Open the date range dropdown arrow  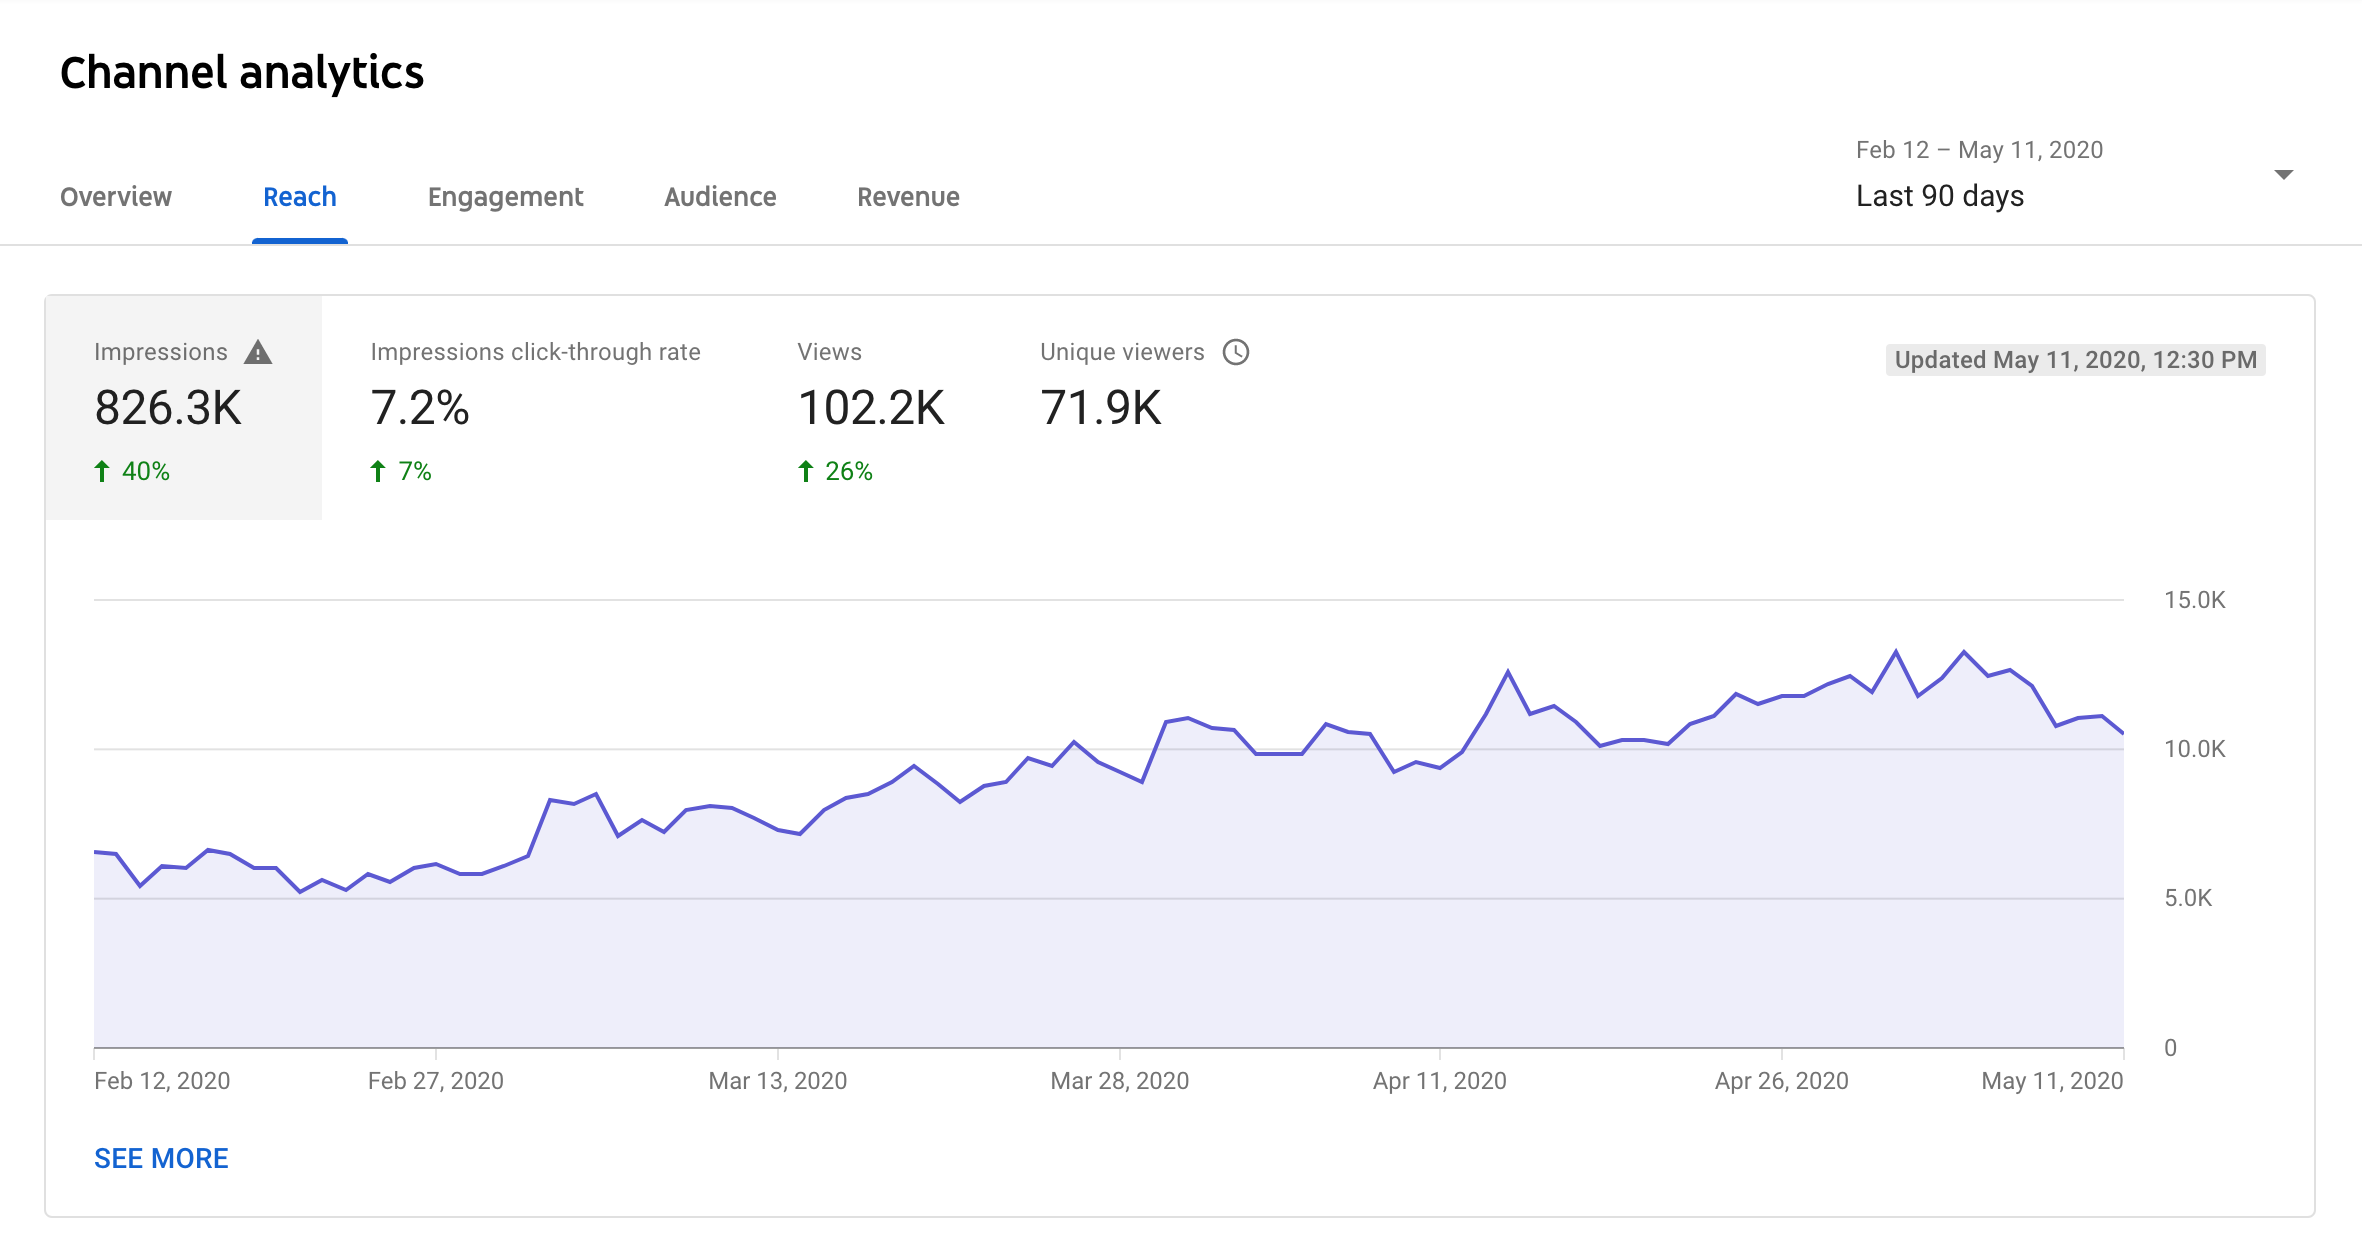pyautogui.click(x=2283, y=175)
